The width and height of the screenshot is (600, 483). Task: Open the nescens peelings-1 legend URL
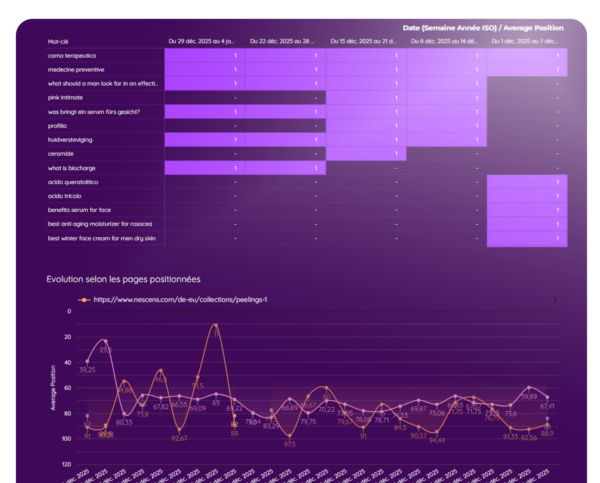[180, 299]
